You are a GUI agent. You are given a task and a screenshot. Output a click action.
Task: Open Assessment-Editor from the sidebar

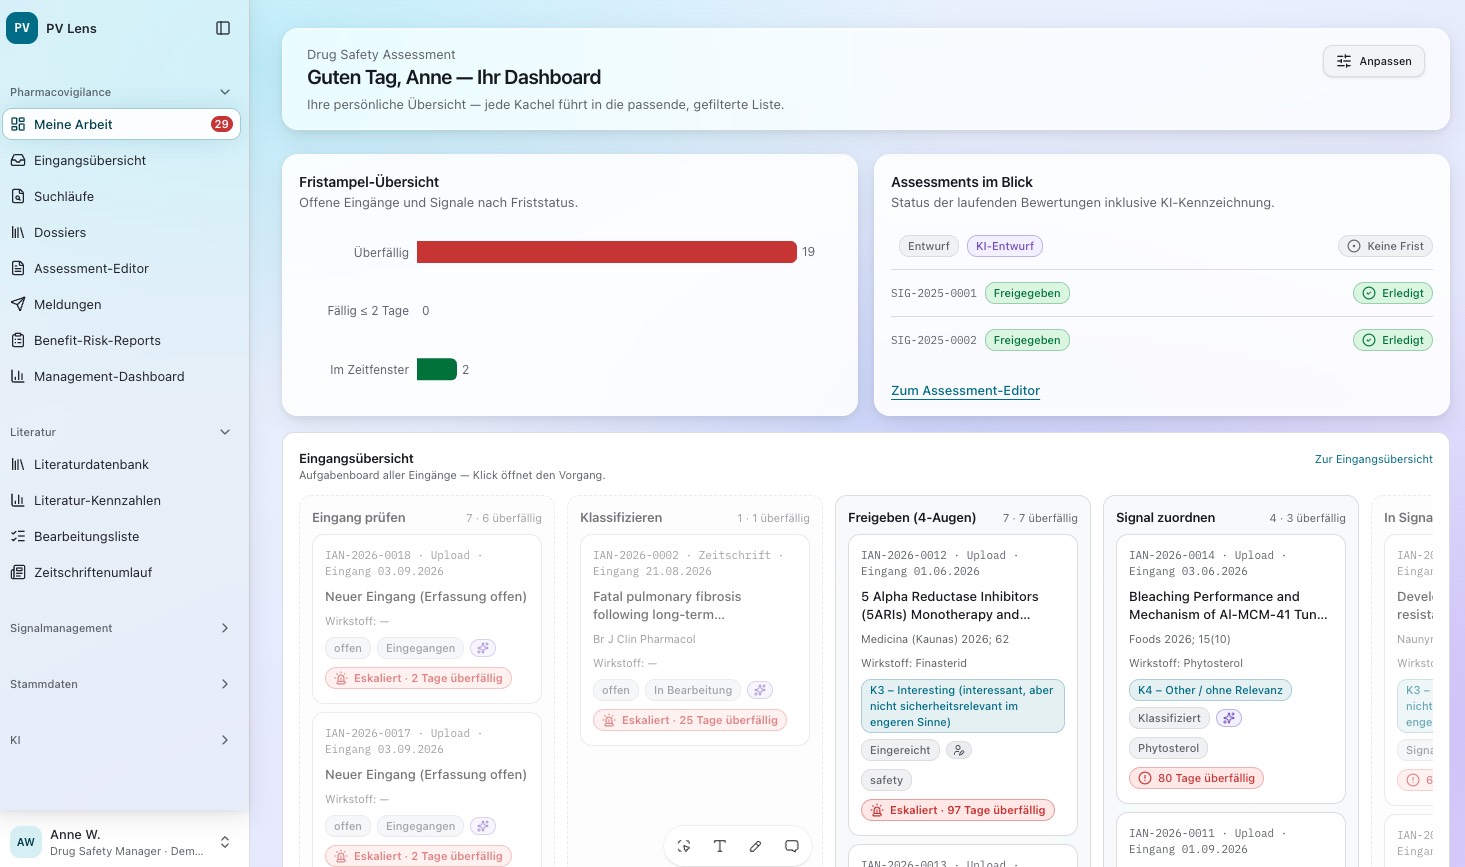pyautogui.click(x=121, y=268)
